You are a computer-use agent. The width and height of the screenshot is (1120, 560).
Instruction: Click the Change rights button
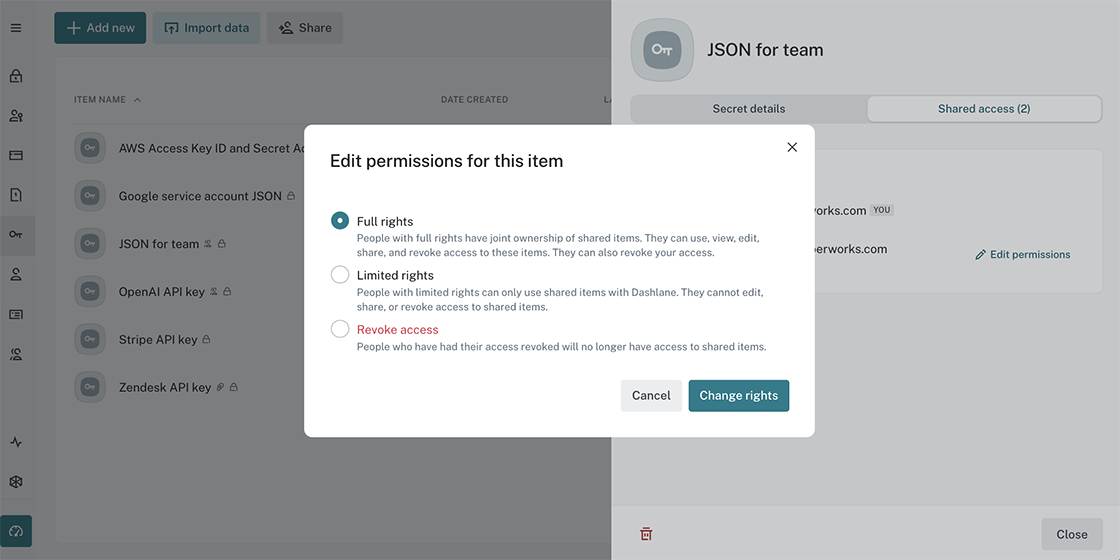click(739, 396)
